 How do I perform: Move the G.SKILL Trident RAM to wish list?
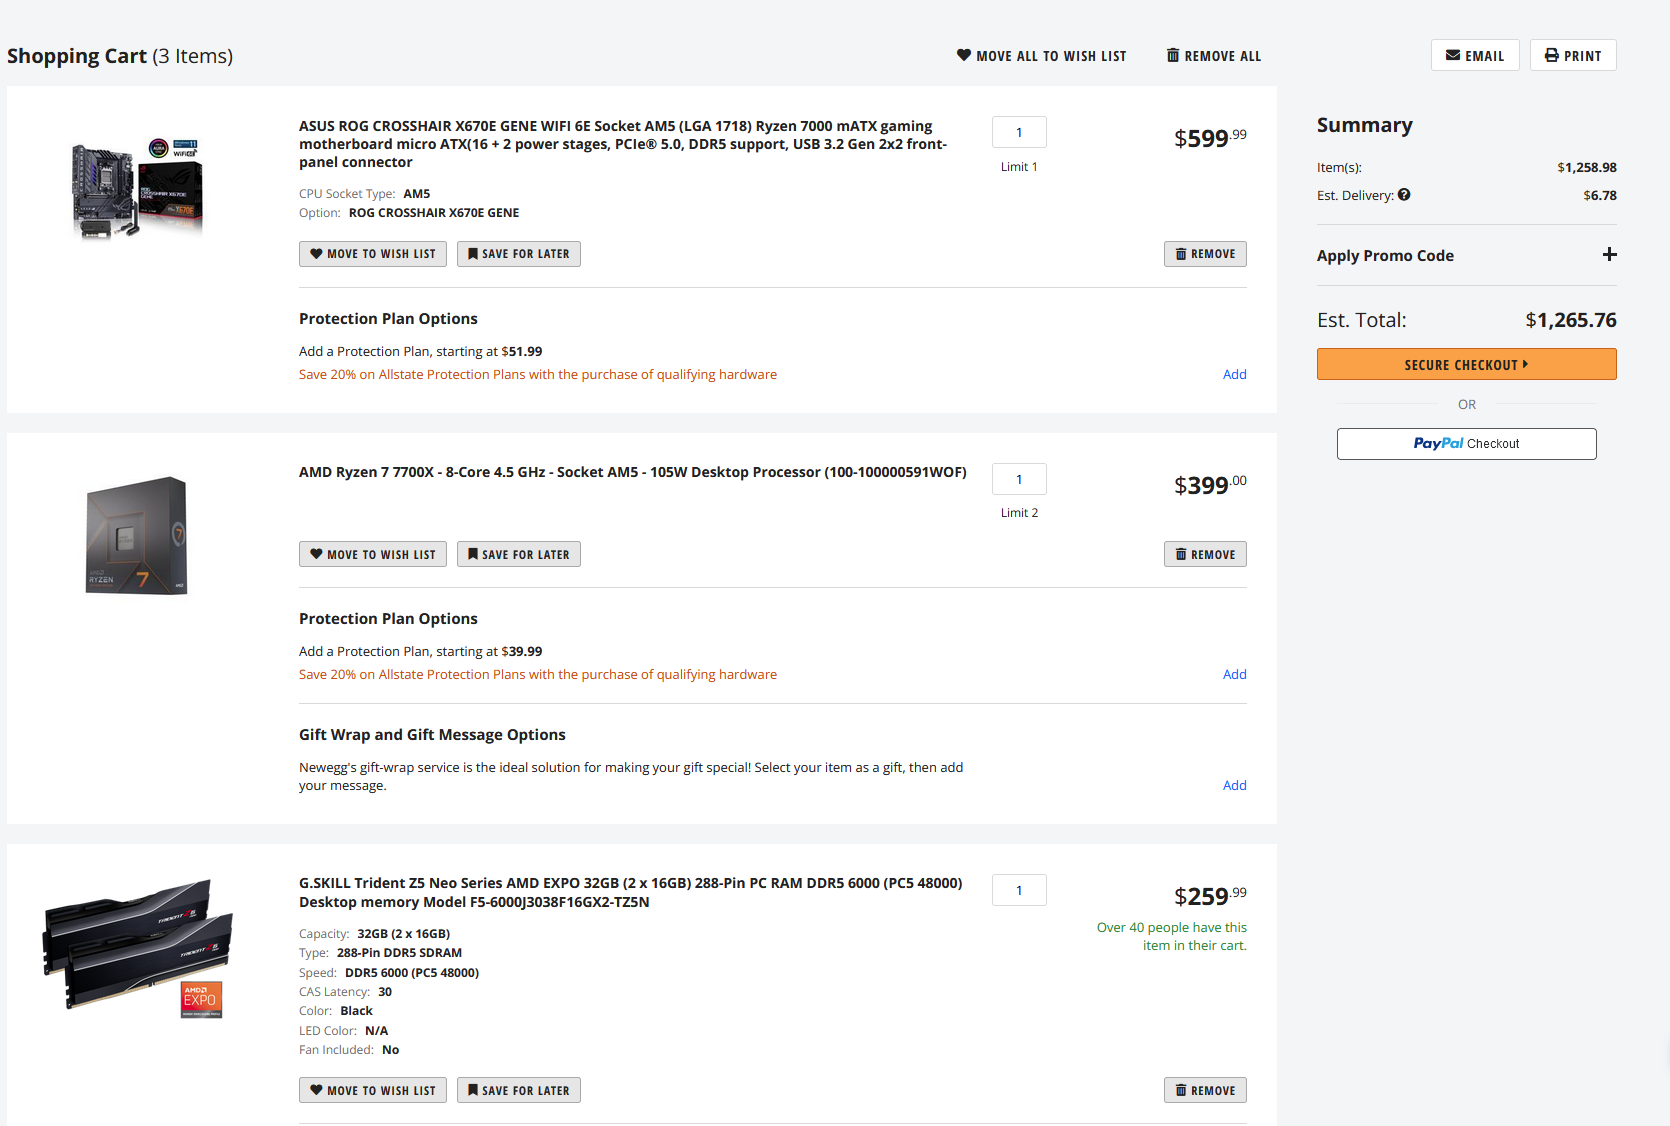point(372,1091)
